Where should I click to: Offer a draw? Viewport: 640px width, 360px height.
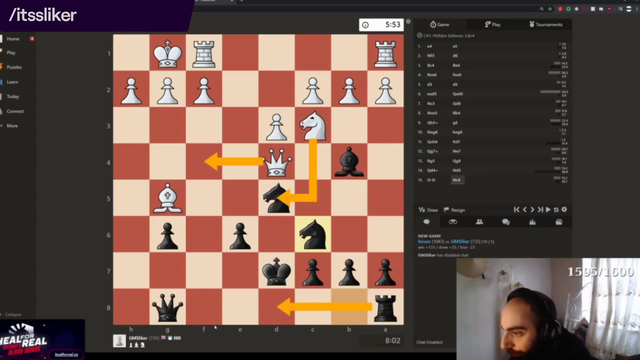pos(428,210)
